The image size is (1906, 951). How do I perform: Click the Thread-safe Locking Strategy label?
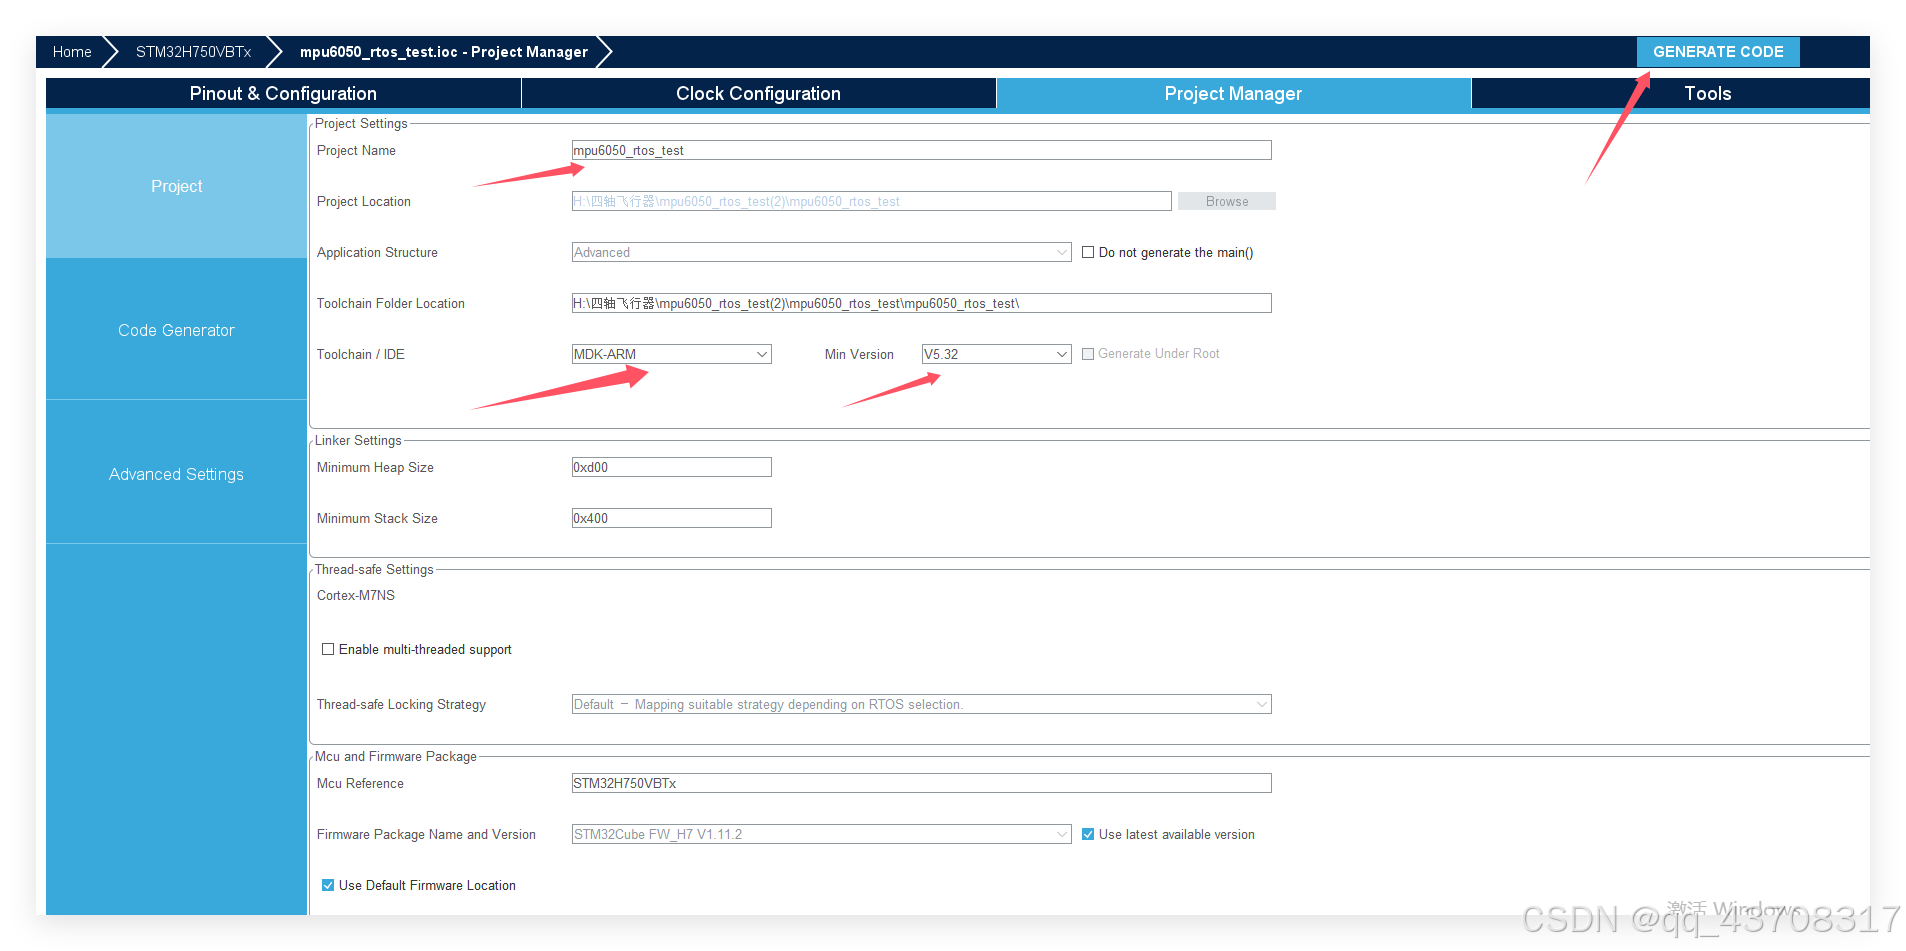point(401,704)
